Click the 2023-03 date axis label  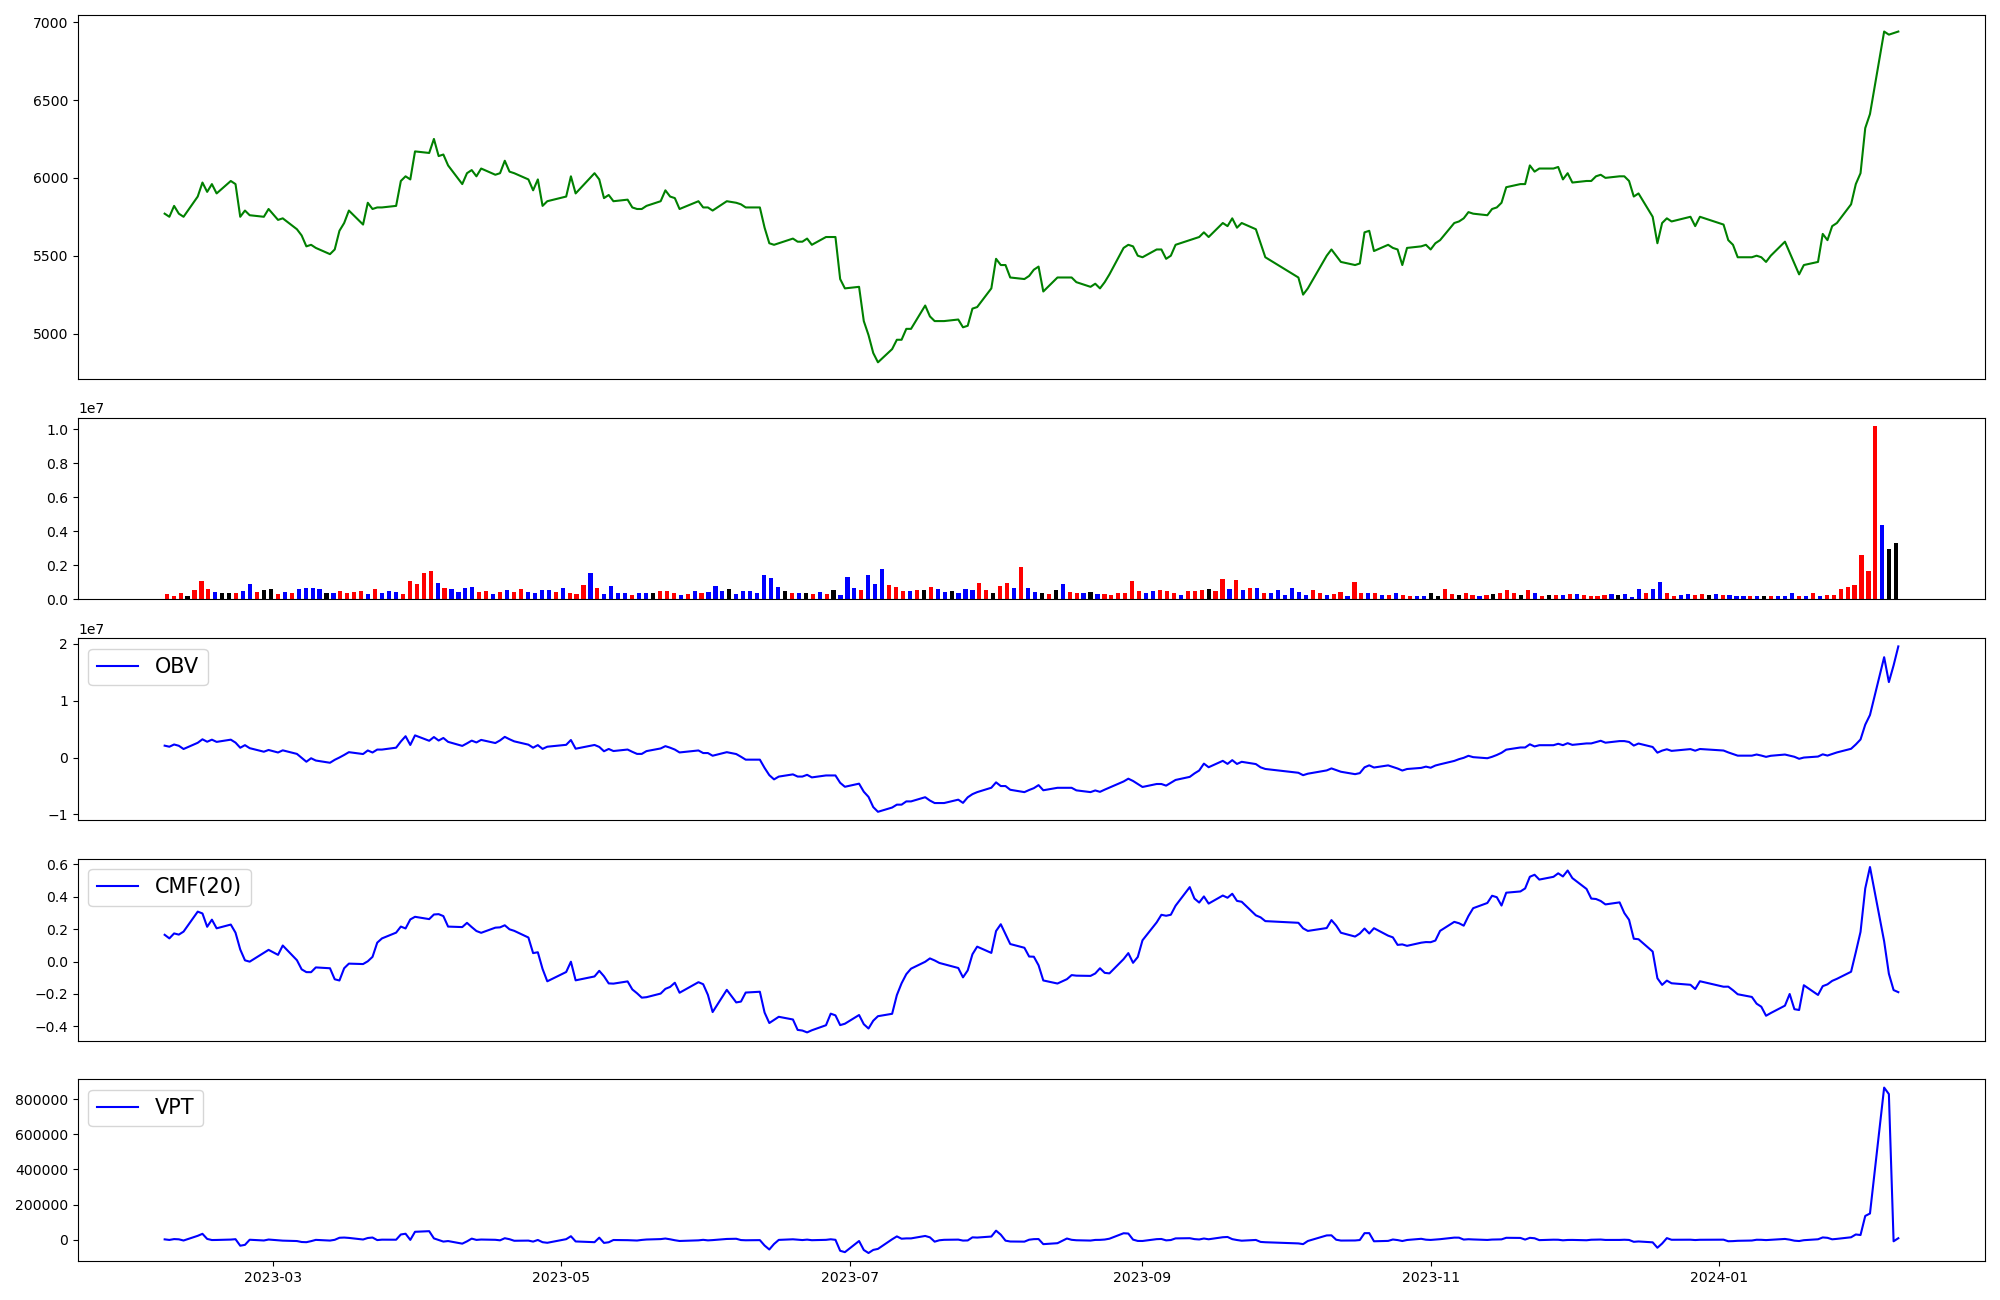pos(273,1277)
